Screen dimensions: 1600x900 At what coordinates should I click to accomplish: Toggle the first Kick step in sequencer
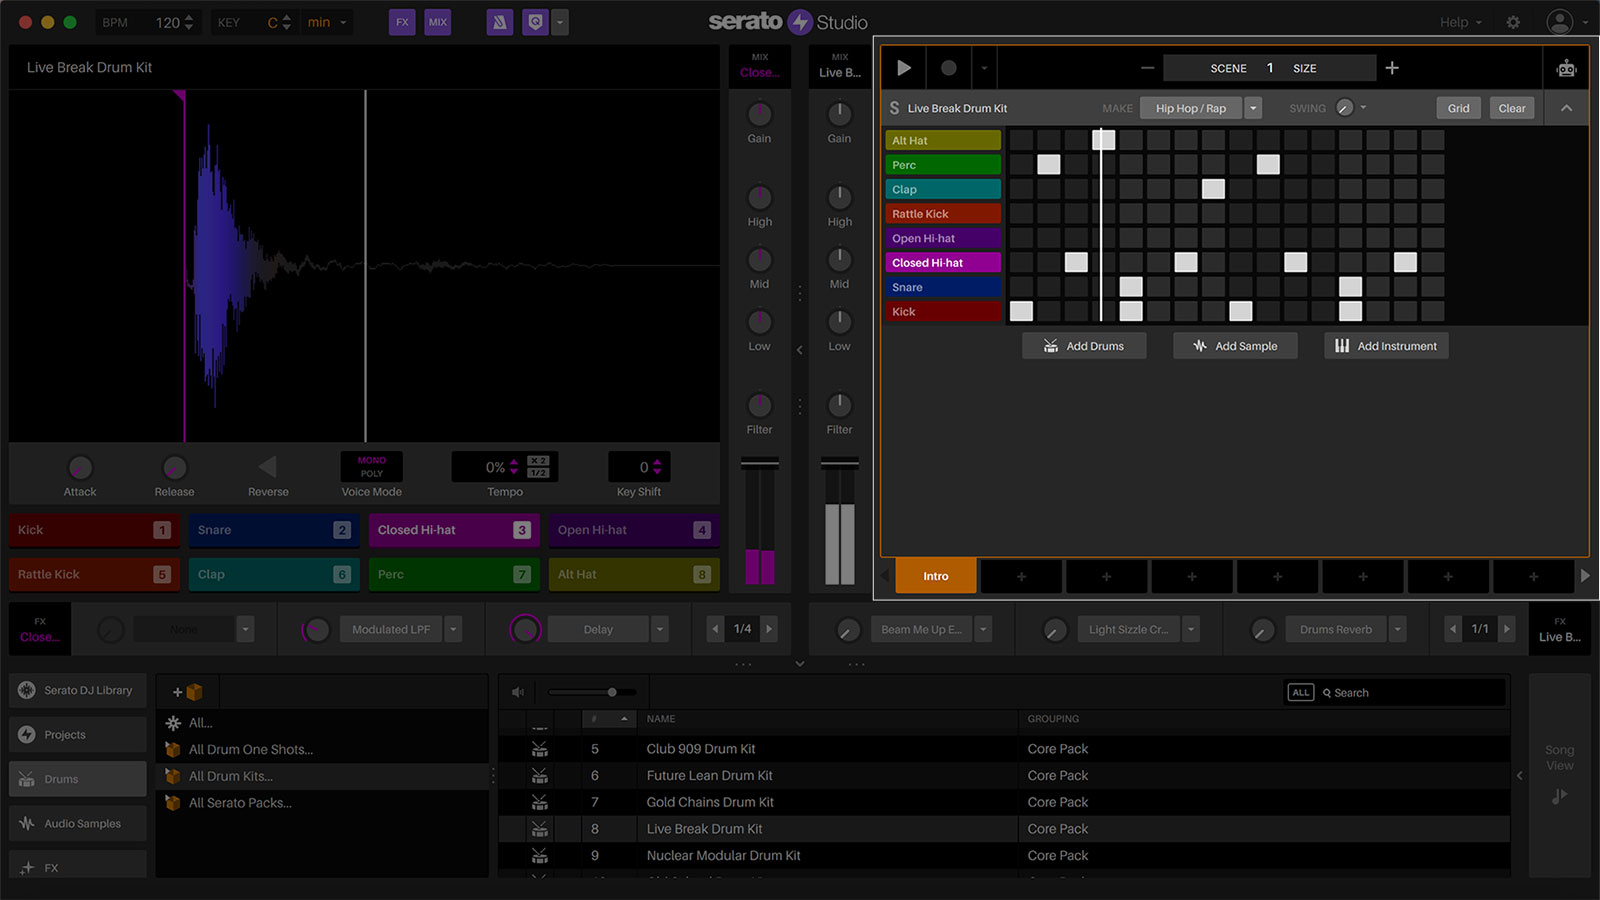coord(1021,311)
